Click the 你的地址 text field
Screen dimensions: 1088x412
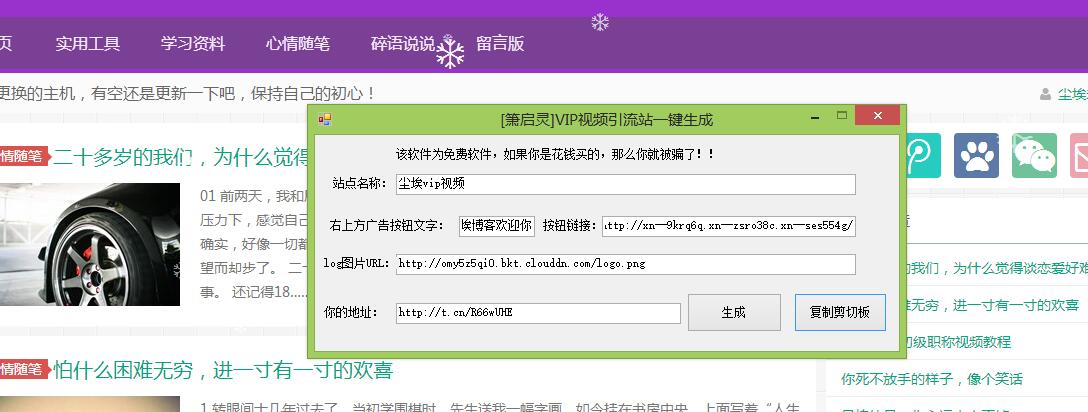pyautogui.click(x=538, y=313)
